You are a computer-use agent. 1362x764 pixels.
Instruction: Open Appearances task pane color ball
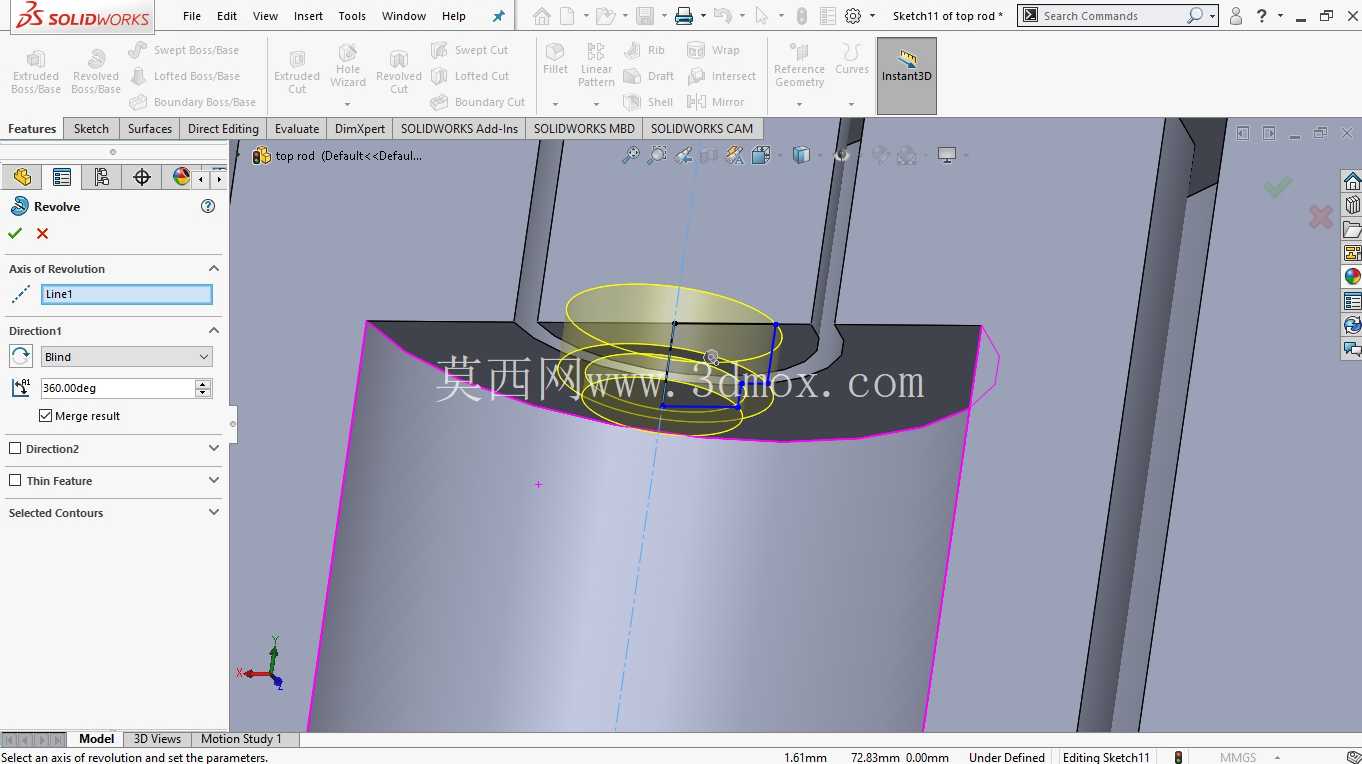tap(1352, 277)
